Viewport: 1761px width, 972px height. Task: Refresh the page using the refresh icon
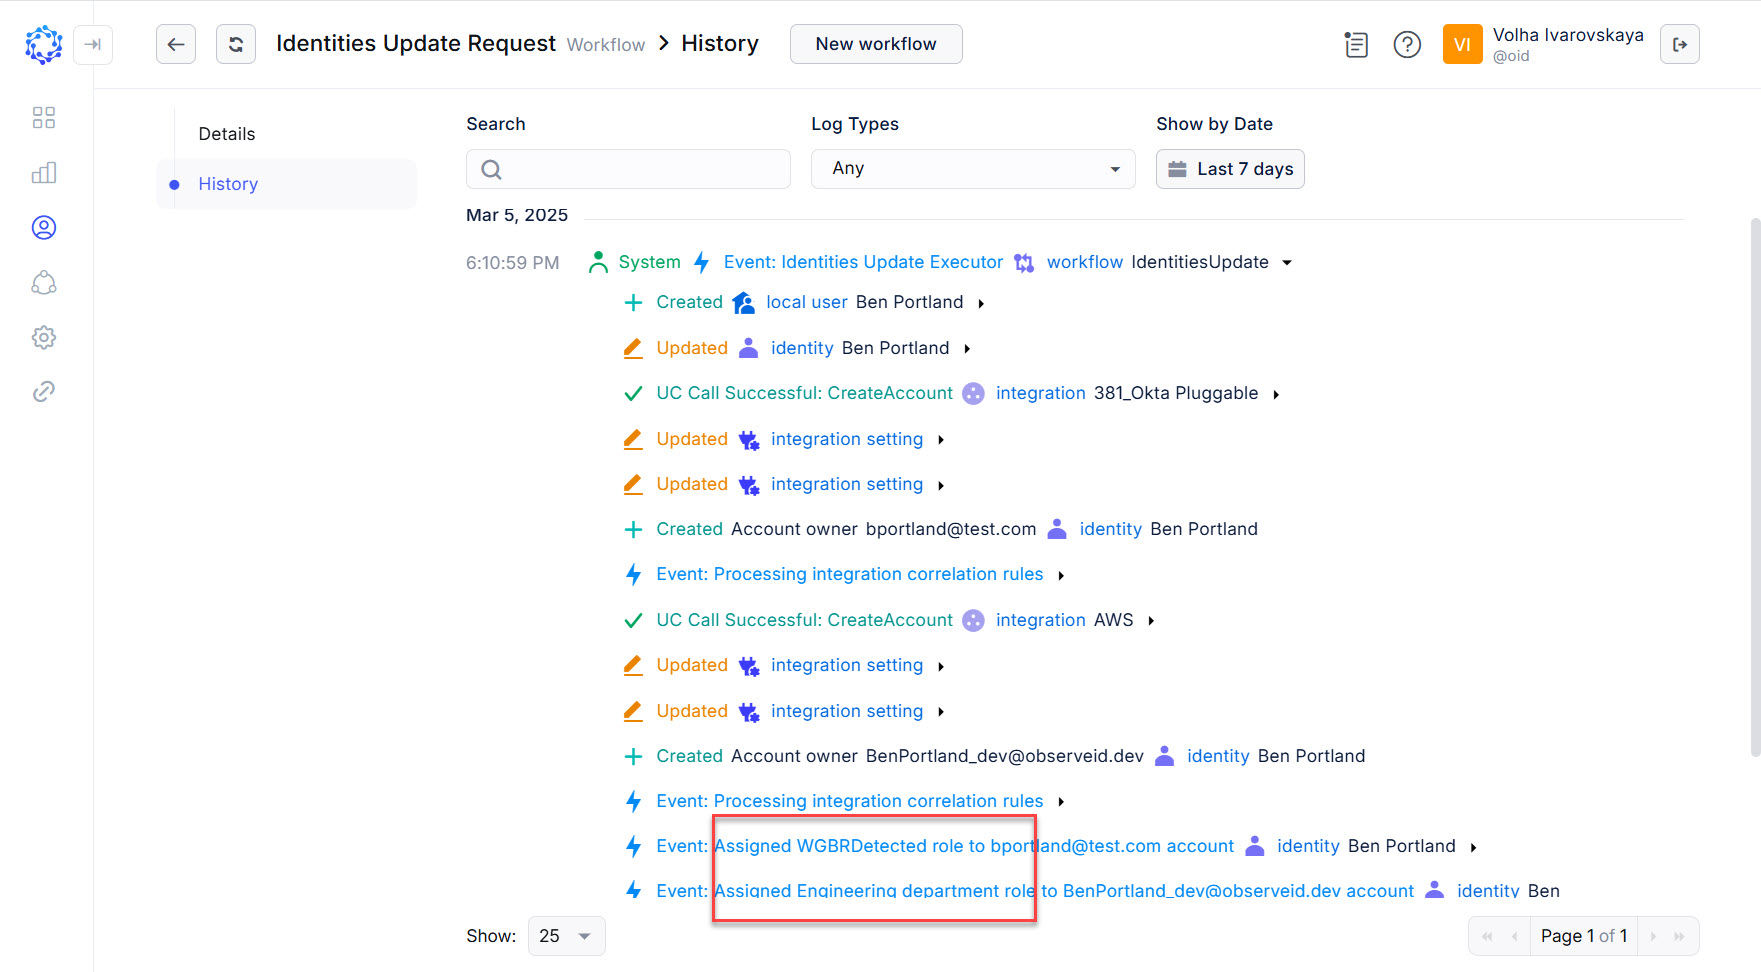(236, 44)
